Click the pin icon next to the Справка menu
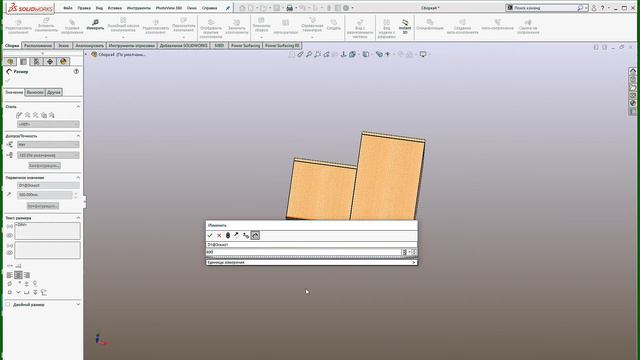Screen dimensions: 640x360 [228, 8]
